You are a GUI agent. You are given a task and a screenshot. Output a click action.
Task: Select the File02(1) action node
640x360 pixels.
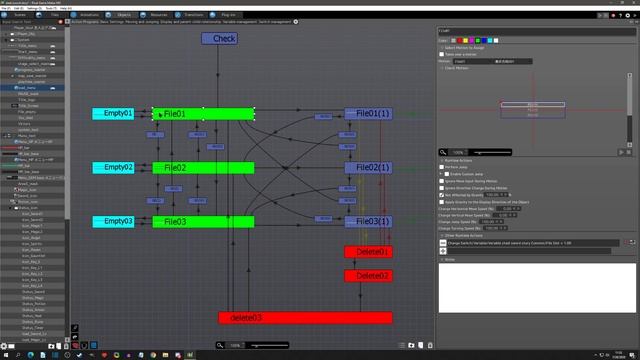pos(368,167)
